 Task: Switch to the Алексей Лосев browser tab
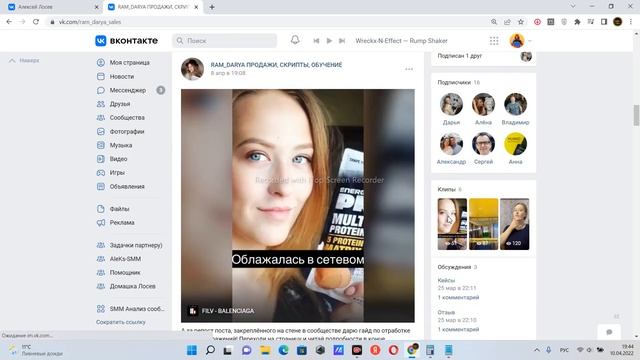(x=53, y=7)
